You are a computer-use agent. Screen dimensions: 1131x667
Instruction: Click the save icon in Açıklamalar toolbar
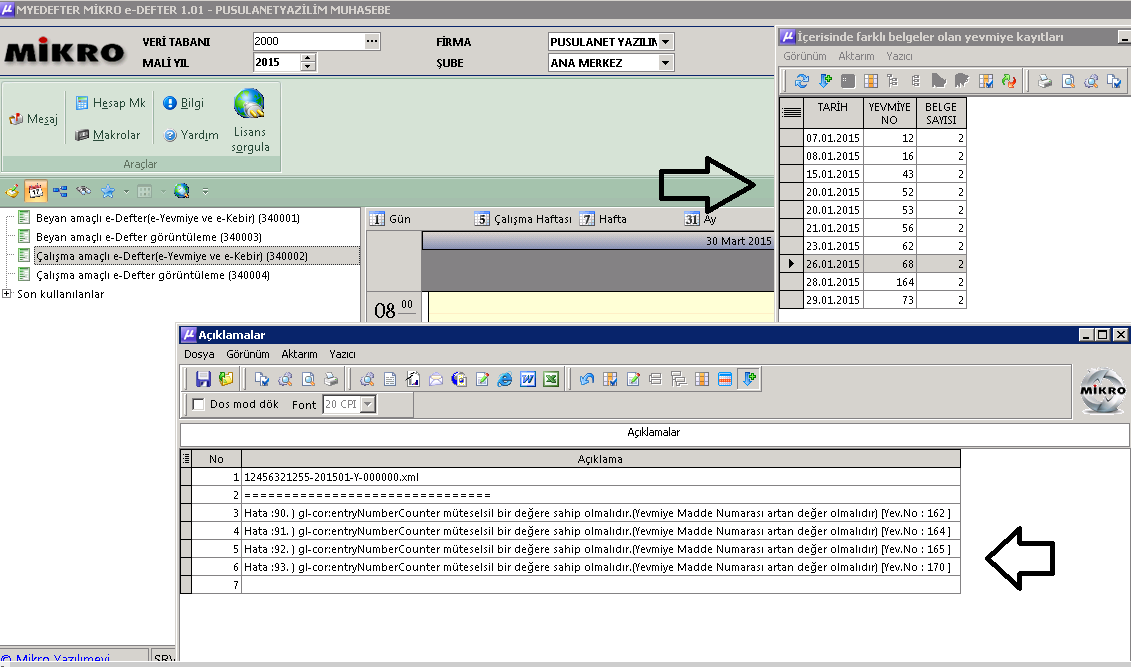[203, 379]
